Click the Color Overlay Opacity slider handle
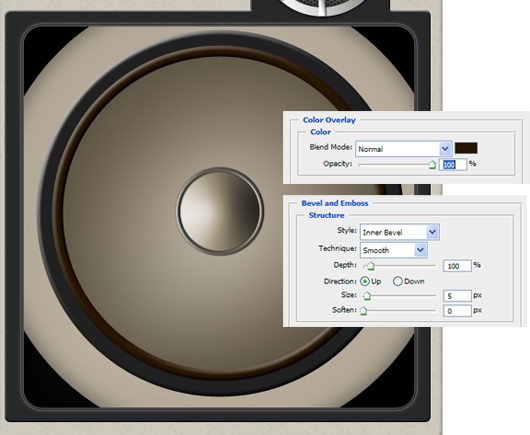The height and width of the screenshot is (435, 530). (432, 165)
